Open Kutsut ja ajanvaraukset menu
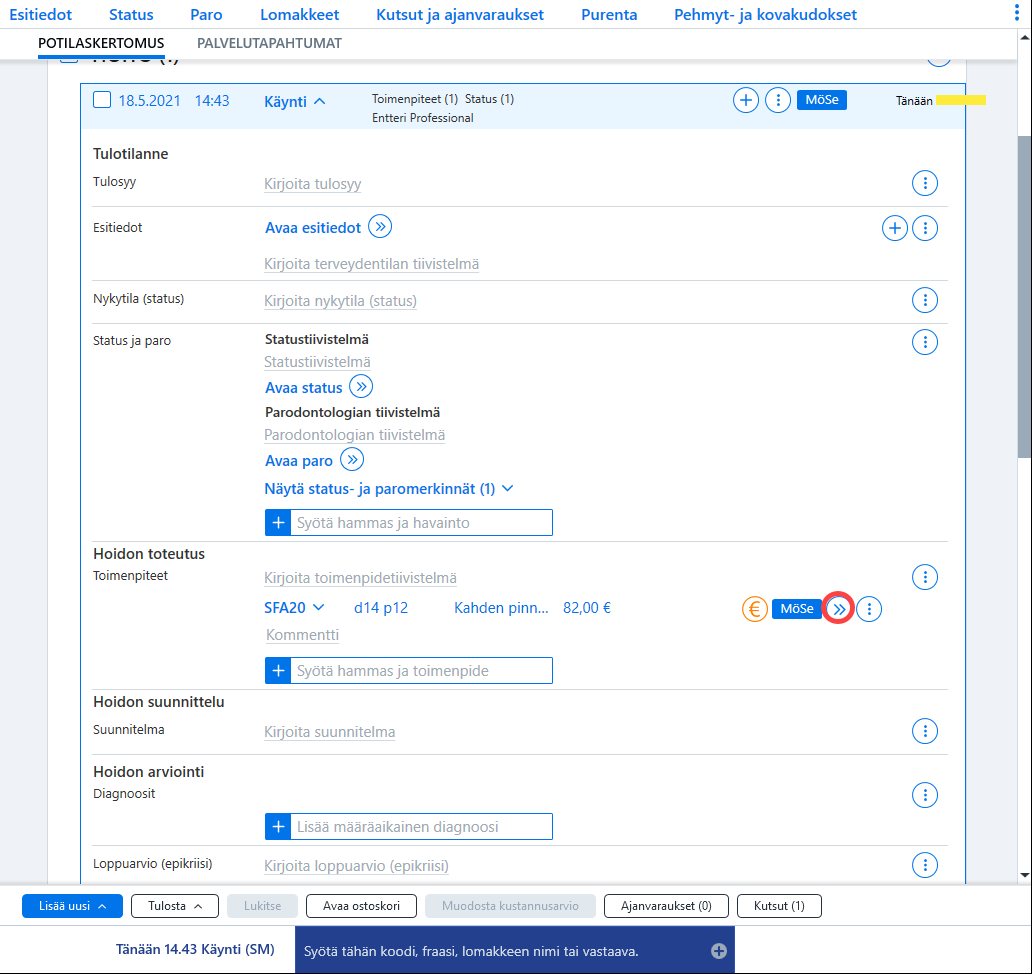The height and width of the screenshot is (974, 1032). 460,14
